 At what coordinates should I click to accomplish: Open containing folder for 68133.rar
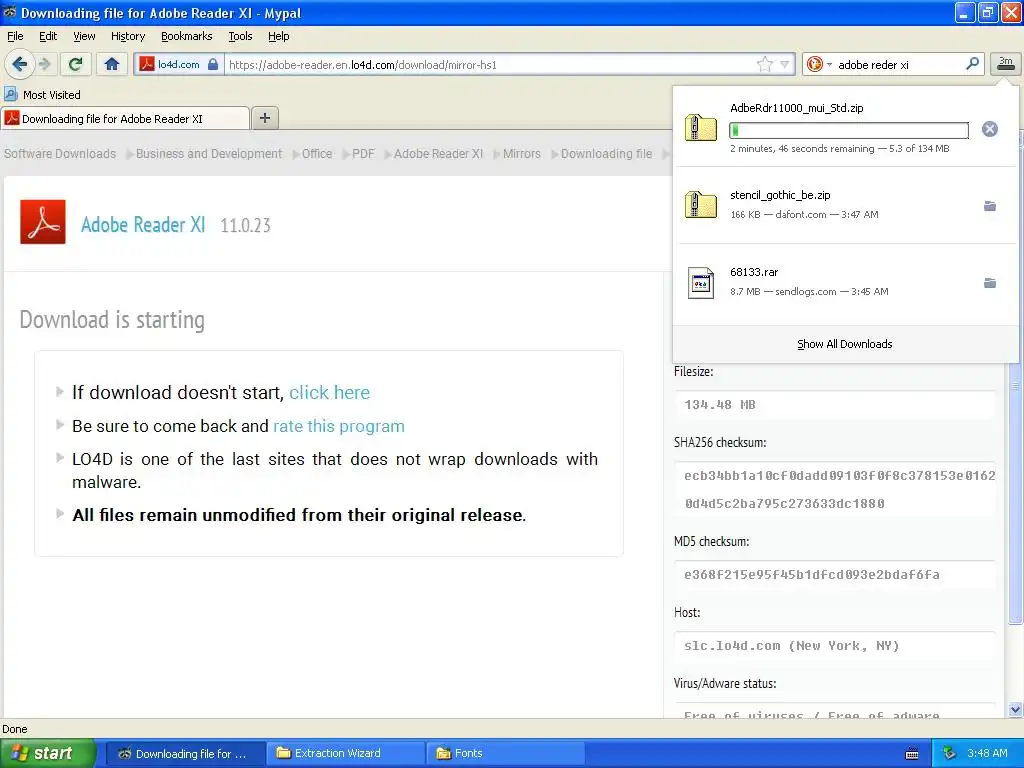coord(990,283)
